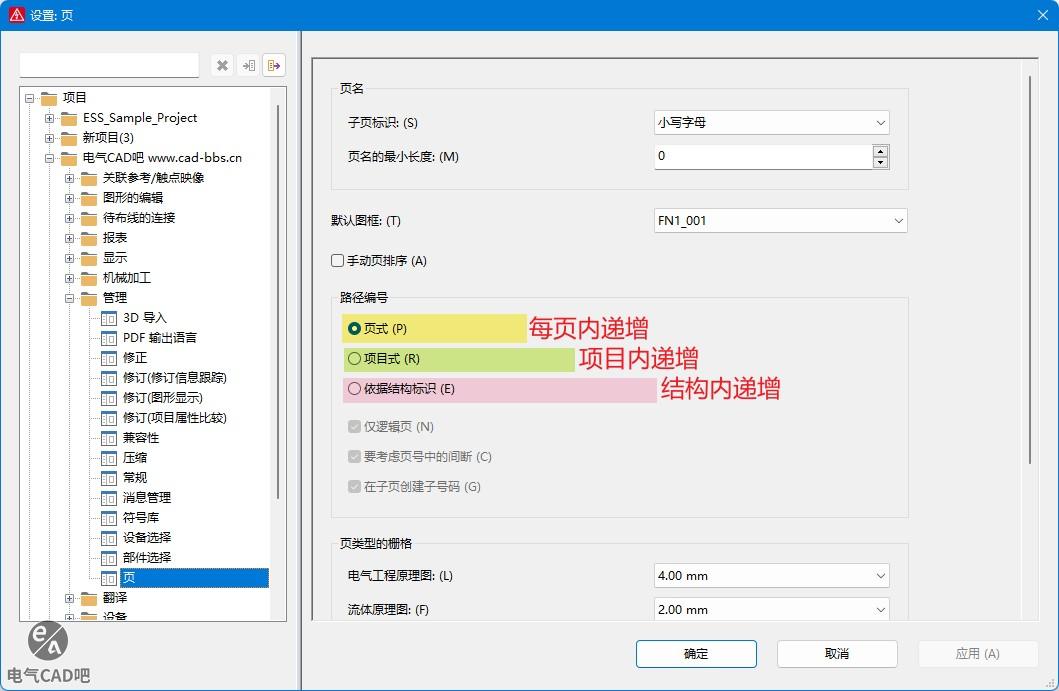Click the folder icon of 机械加工

tap(89, 278)
